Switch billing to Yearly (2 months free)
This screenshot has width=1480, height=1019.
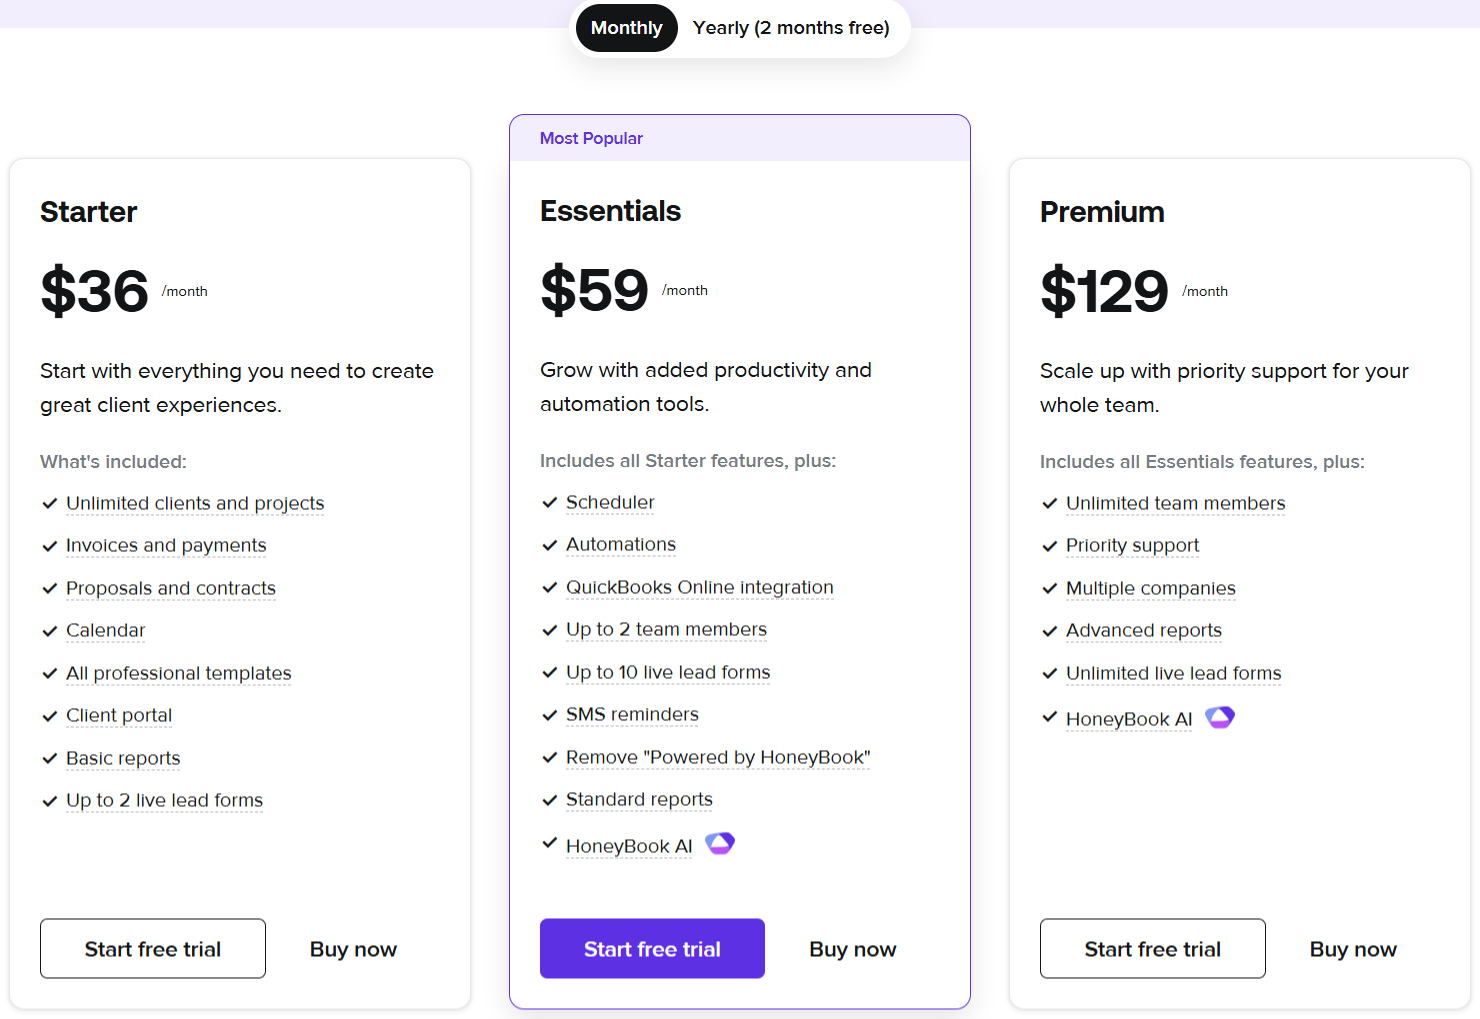(791, 28)
